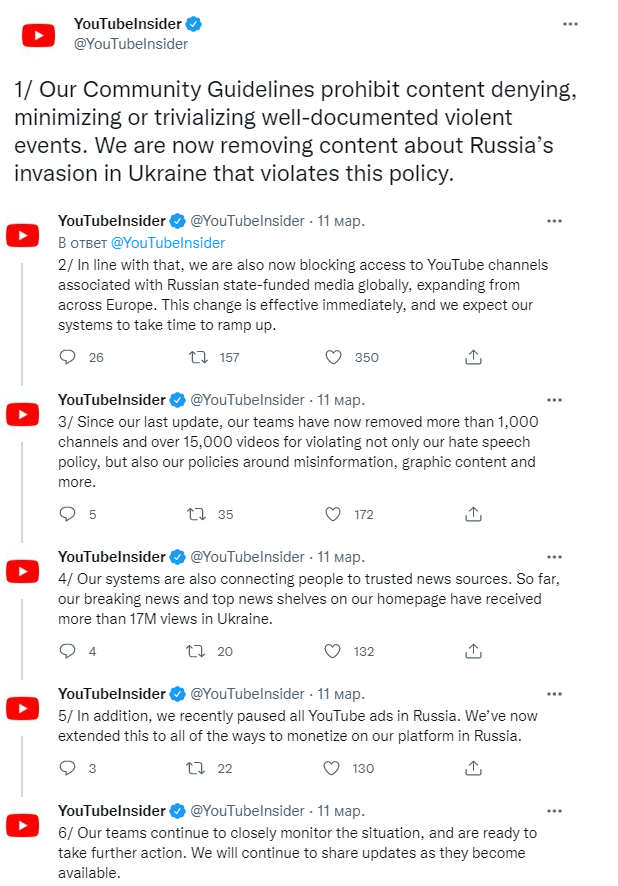Like tweet 5/ with 130 likes

click(x=334, y=768)
